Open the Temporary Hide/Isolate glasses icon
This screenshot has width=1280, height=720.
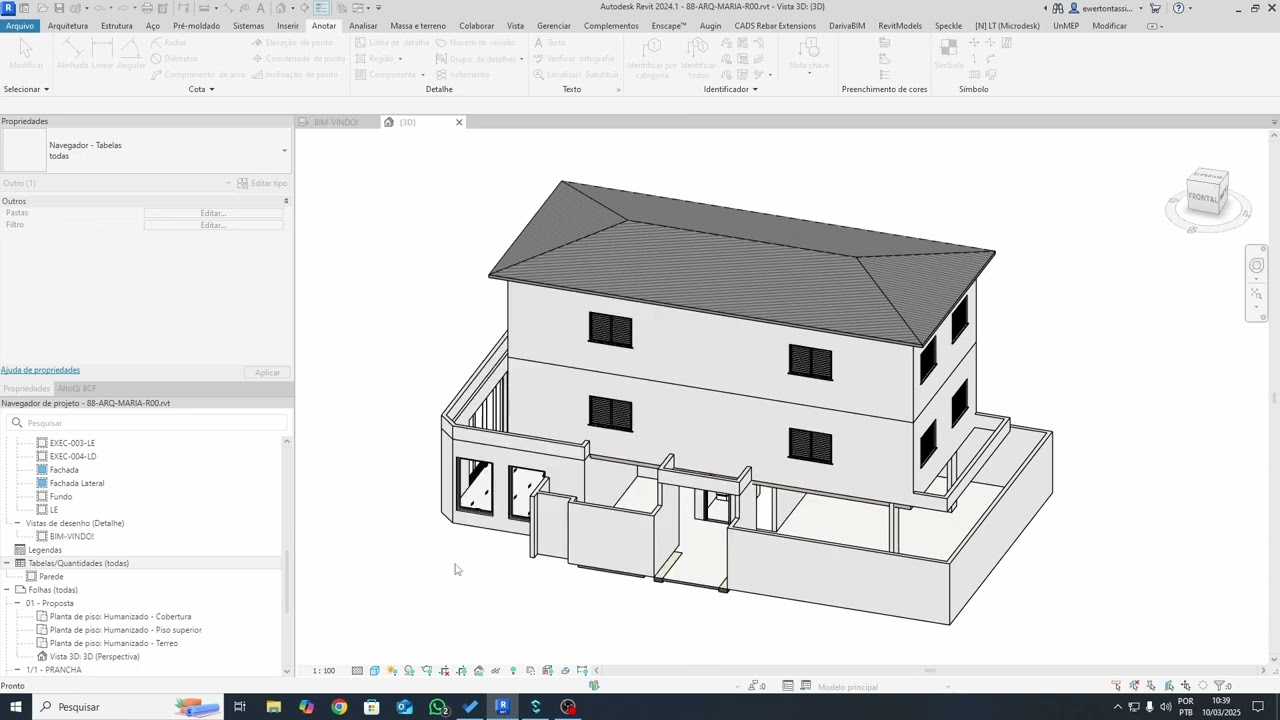pos(495,671)
